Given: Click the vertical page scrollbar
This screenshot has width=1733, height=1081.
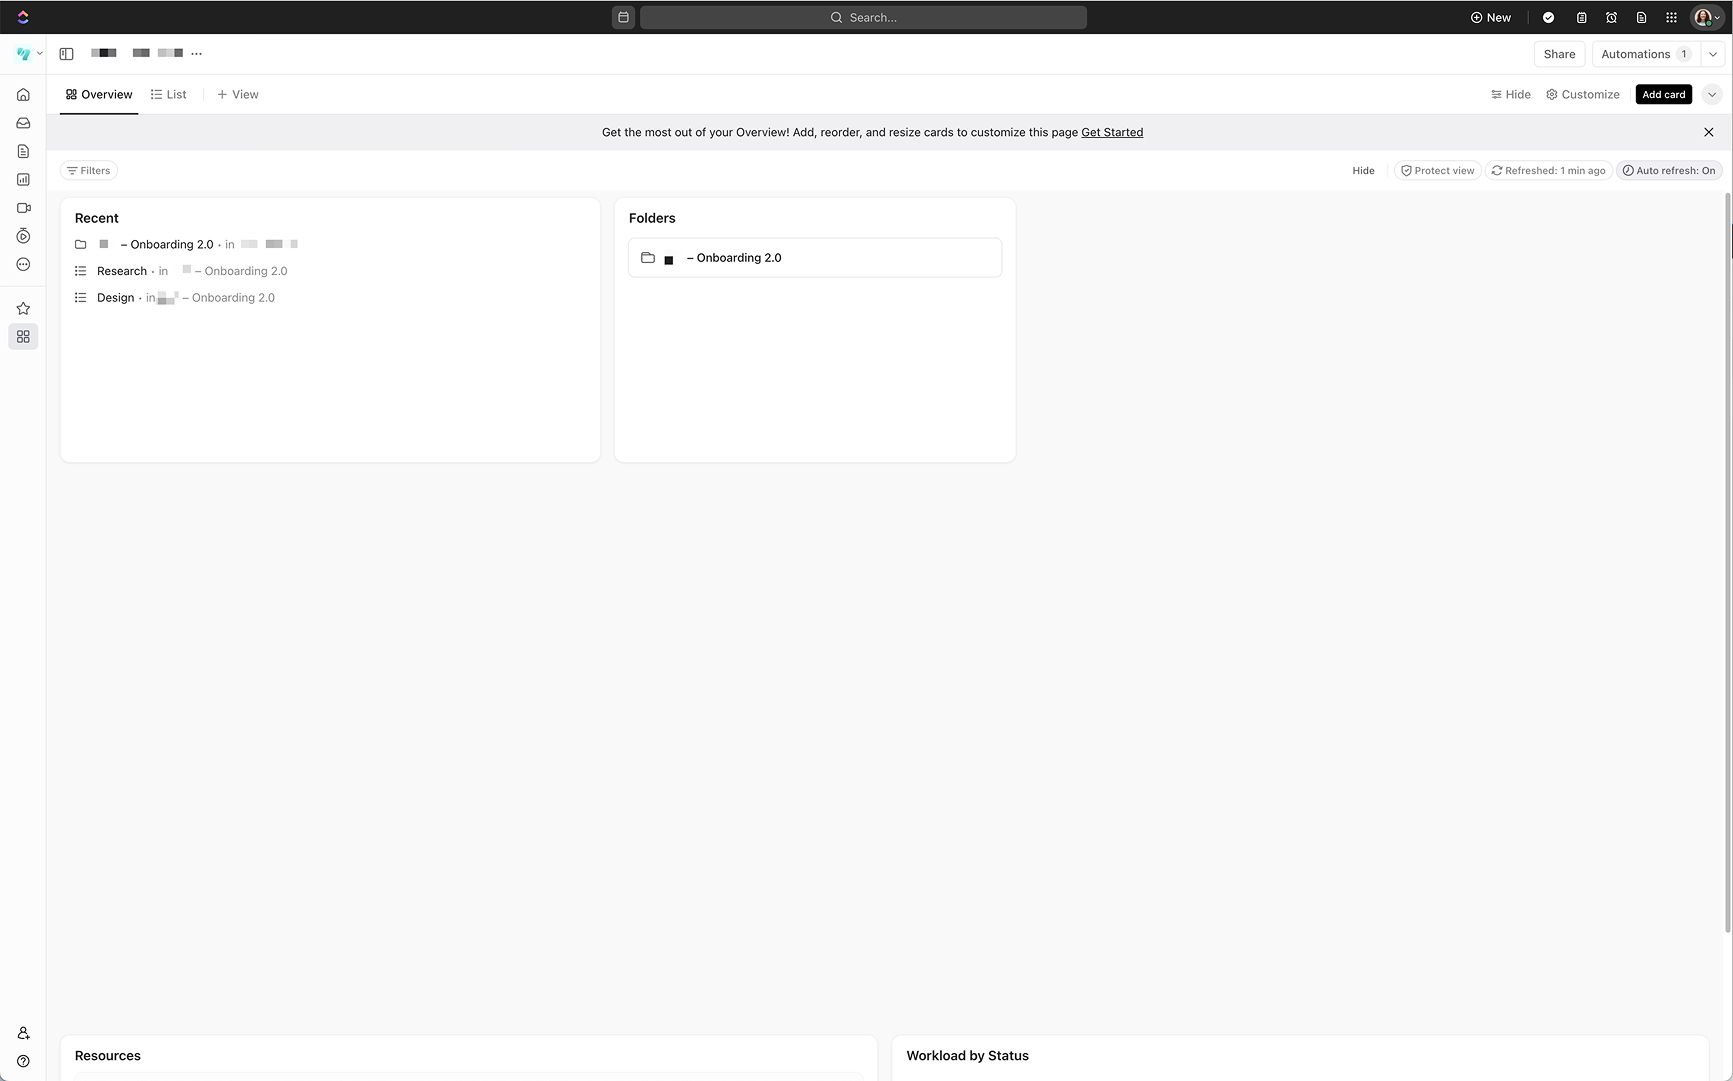Looking at the screenshot, I should pos(1729,563).
